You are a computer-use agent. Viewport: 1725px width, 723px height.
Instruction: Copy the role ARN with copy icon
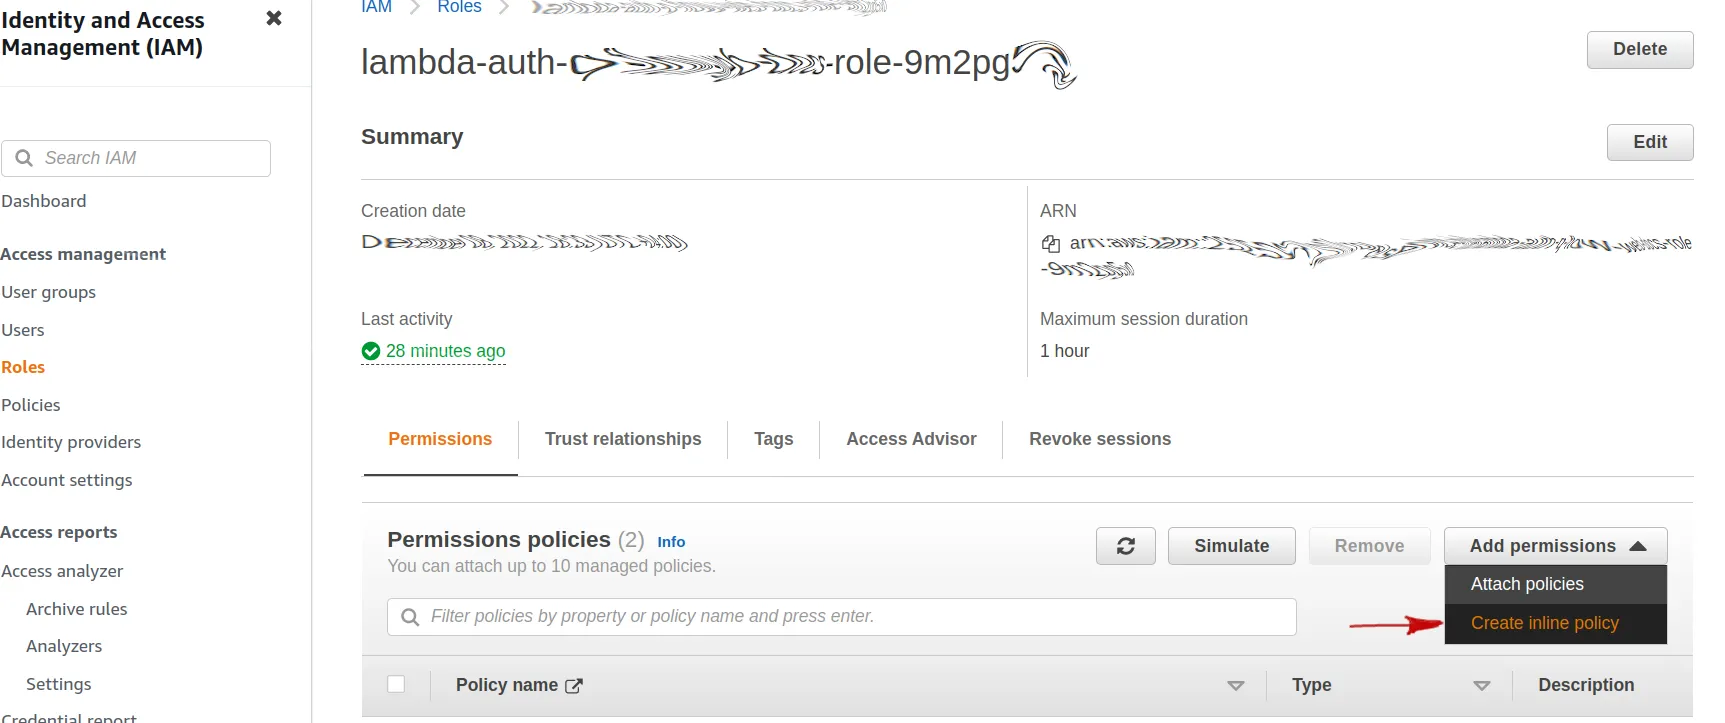pos(1051,244)
